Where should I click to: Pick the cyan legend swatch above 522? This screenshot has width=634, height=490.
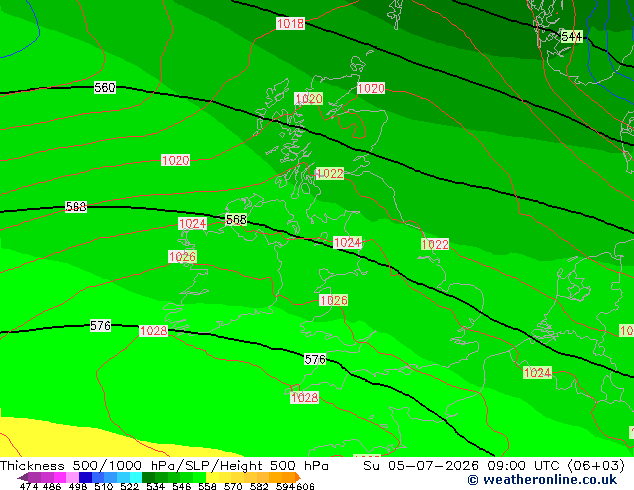click(x=135, y=477)
